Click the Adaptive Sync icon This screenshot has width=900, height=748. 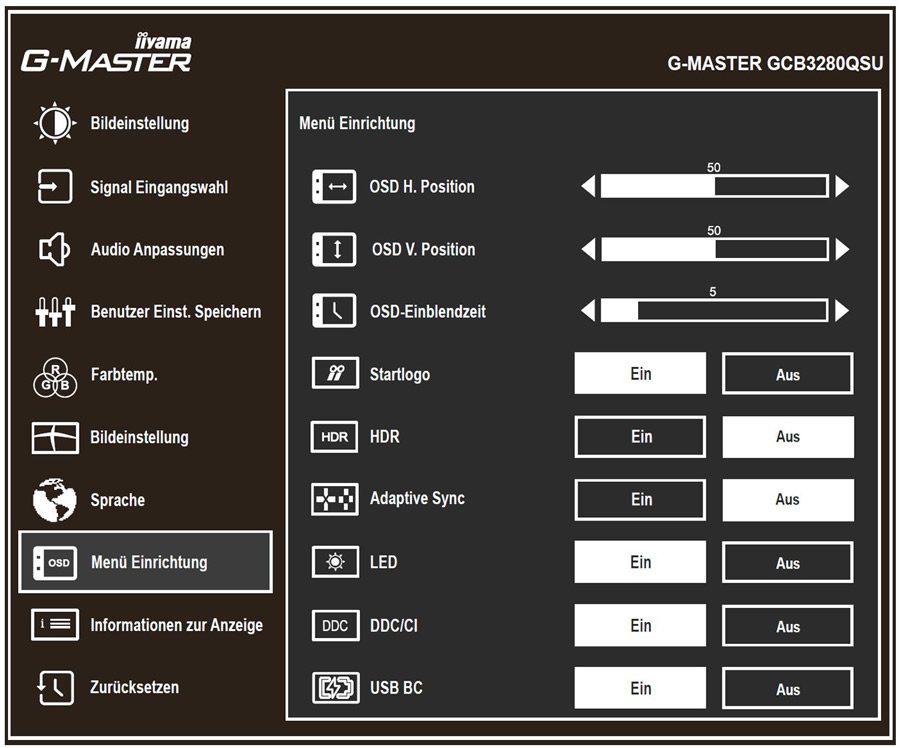click(x=335, y=499)
